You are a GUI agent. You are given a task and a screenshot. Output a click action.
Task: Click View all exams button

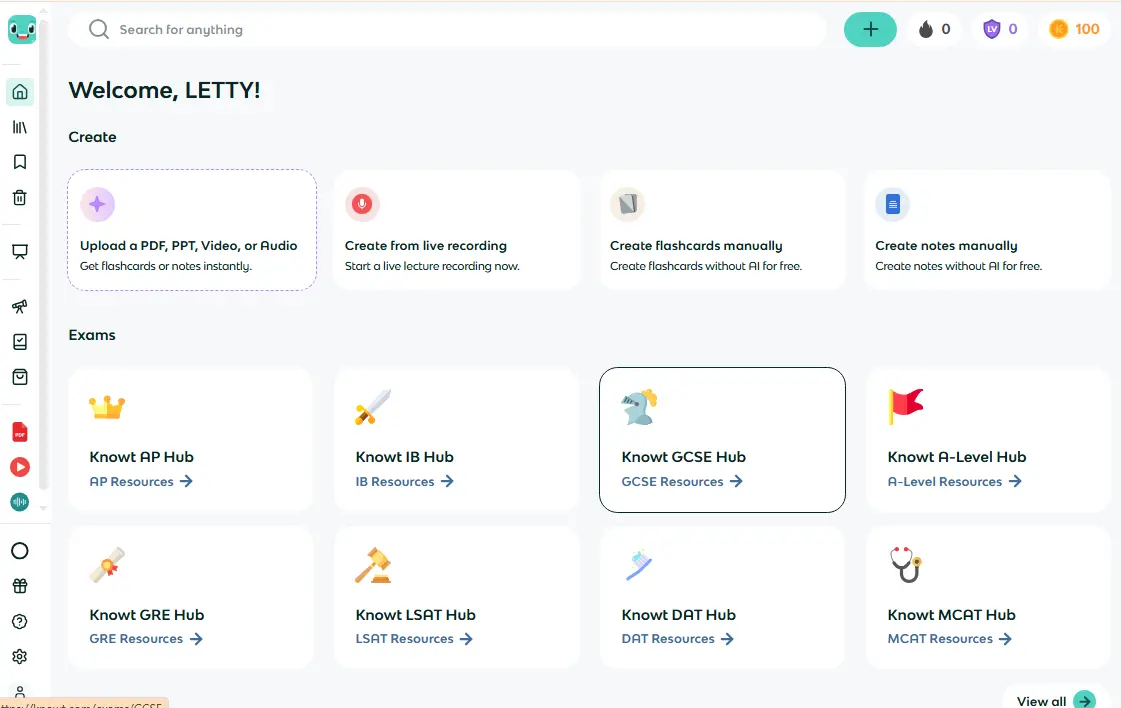(x=1055, y=701)
